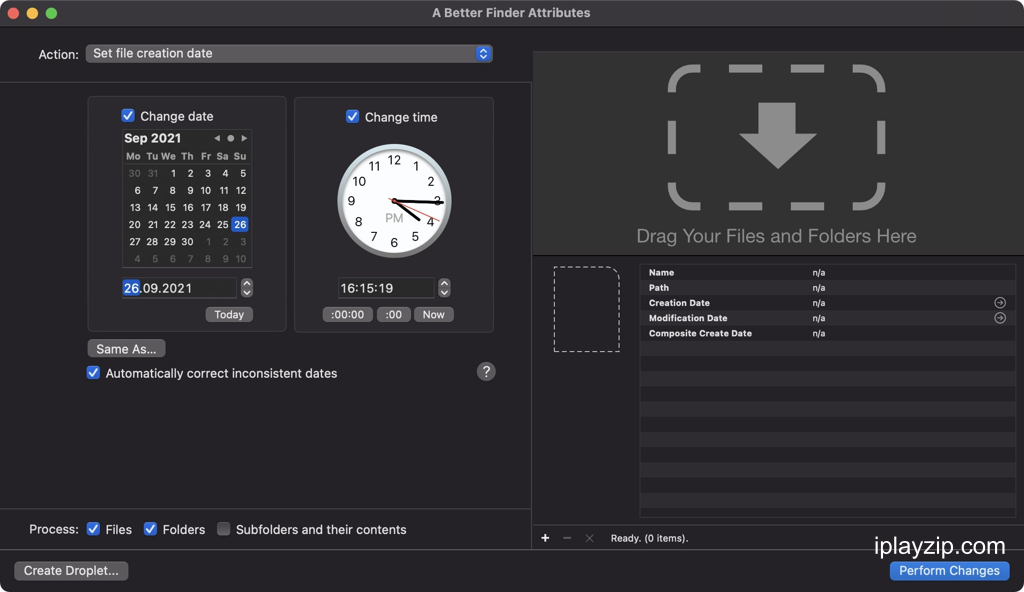Click the drag-and-drop download arrow area
Image resolution: width=1024 pixels, height=592 pixels.
point(776,137)
